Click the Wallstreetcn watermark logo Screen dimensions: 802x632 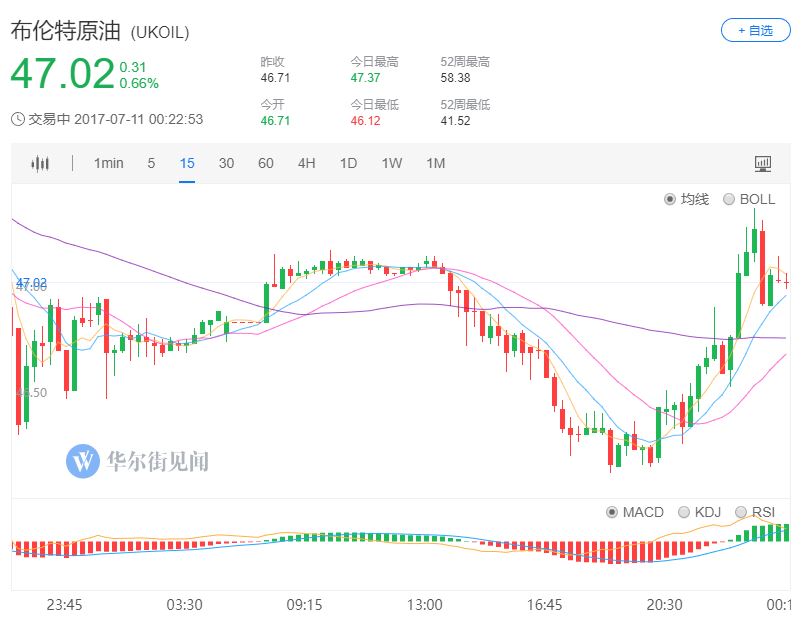point(82,461)
